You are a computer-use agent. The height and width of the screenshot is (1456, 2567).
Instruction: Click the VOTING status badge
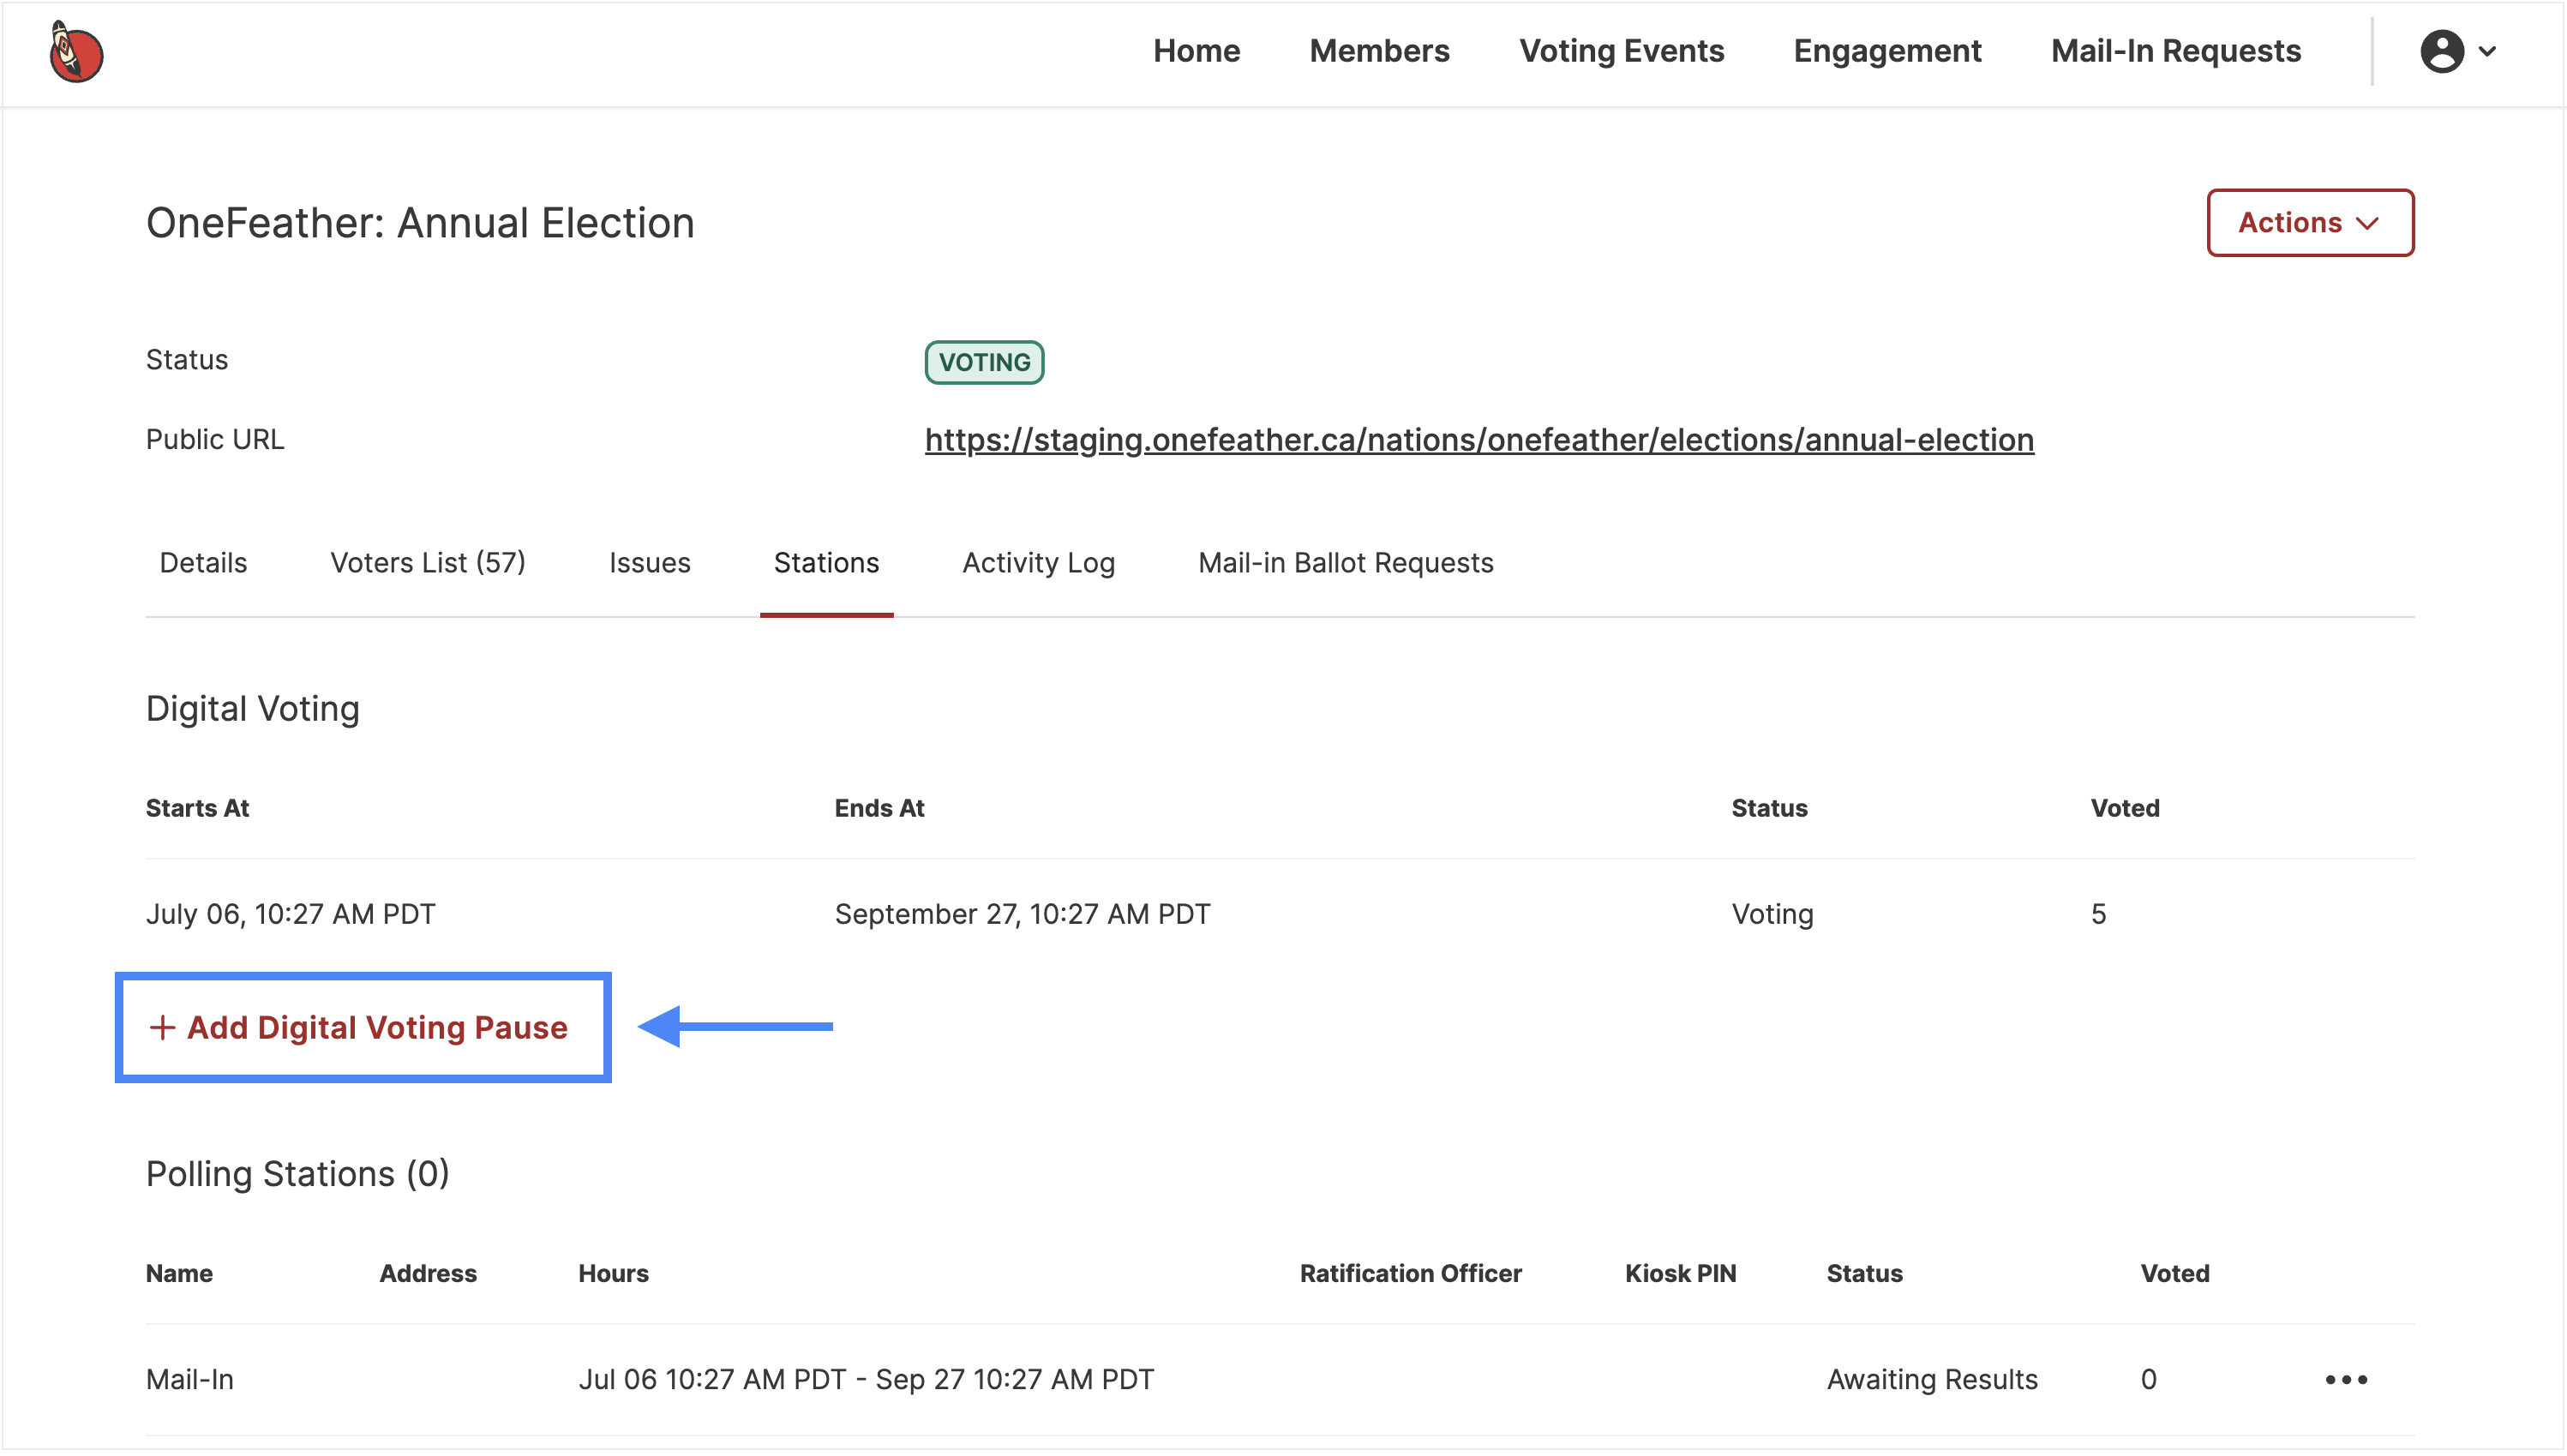tap(984, 362)
